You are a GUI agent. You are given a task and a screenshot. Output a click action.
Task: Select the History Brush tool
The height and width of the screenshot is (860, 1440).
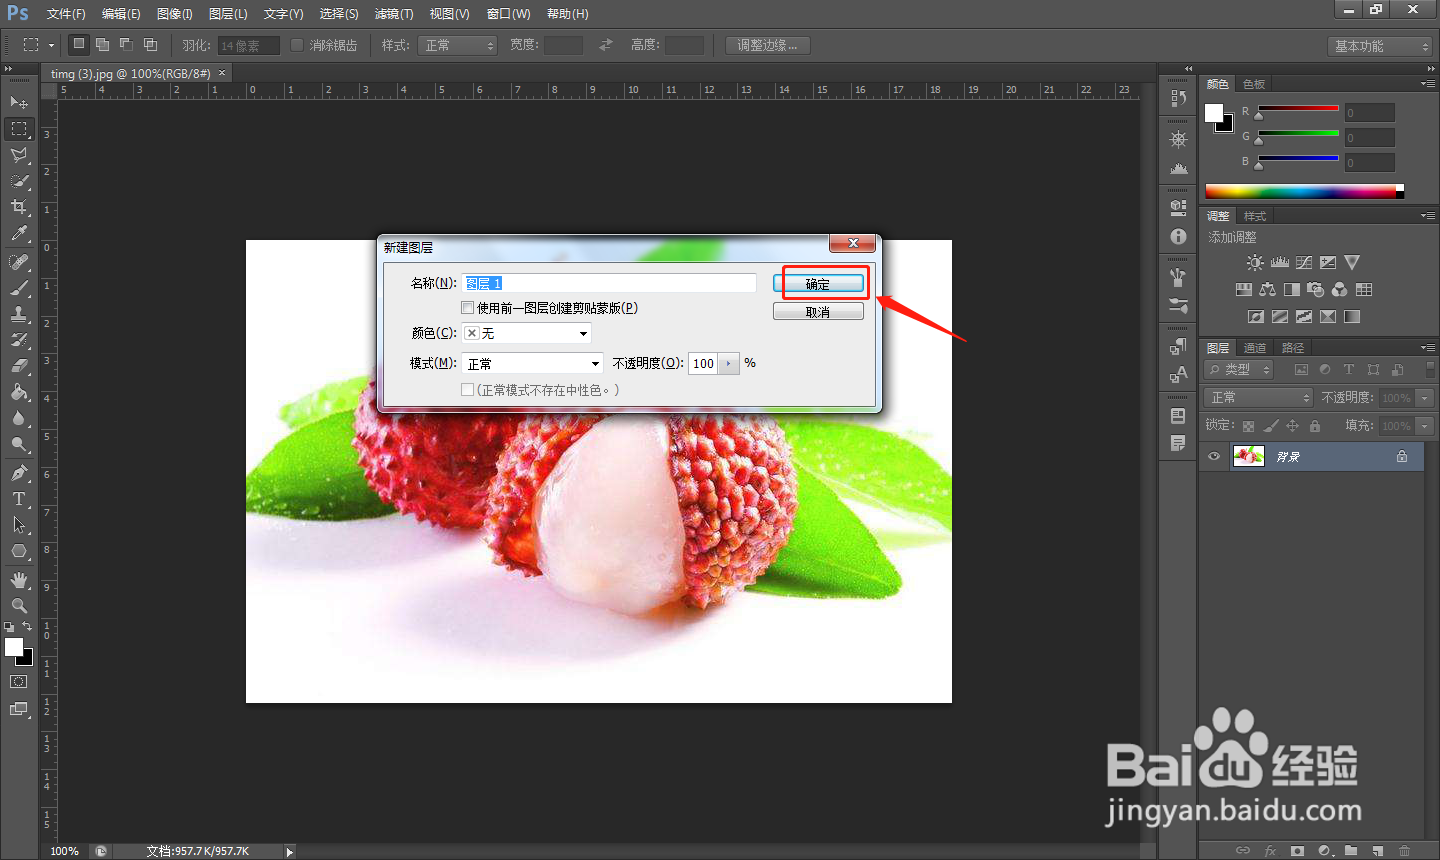19,340
